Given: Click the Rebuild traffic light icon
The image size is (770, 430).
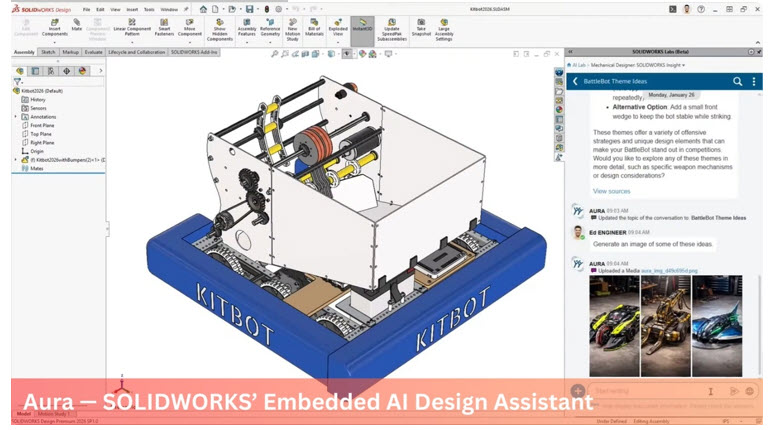Looking at the screenshot, I should (267, 9).
